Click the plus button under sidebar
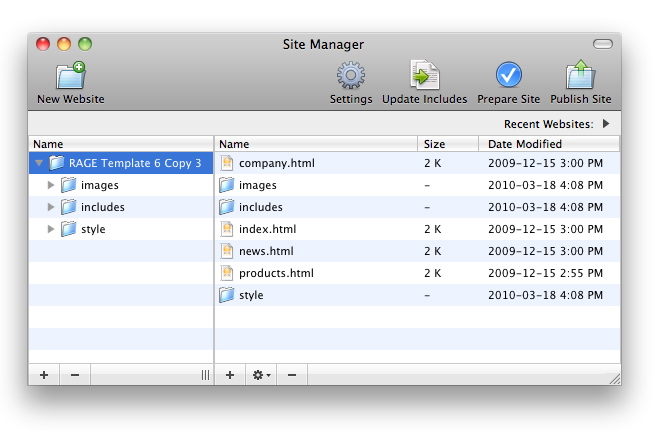 44,375
